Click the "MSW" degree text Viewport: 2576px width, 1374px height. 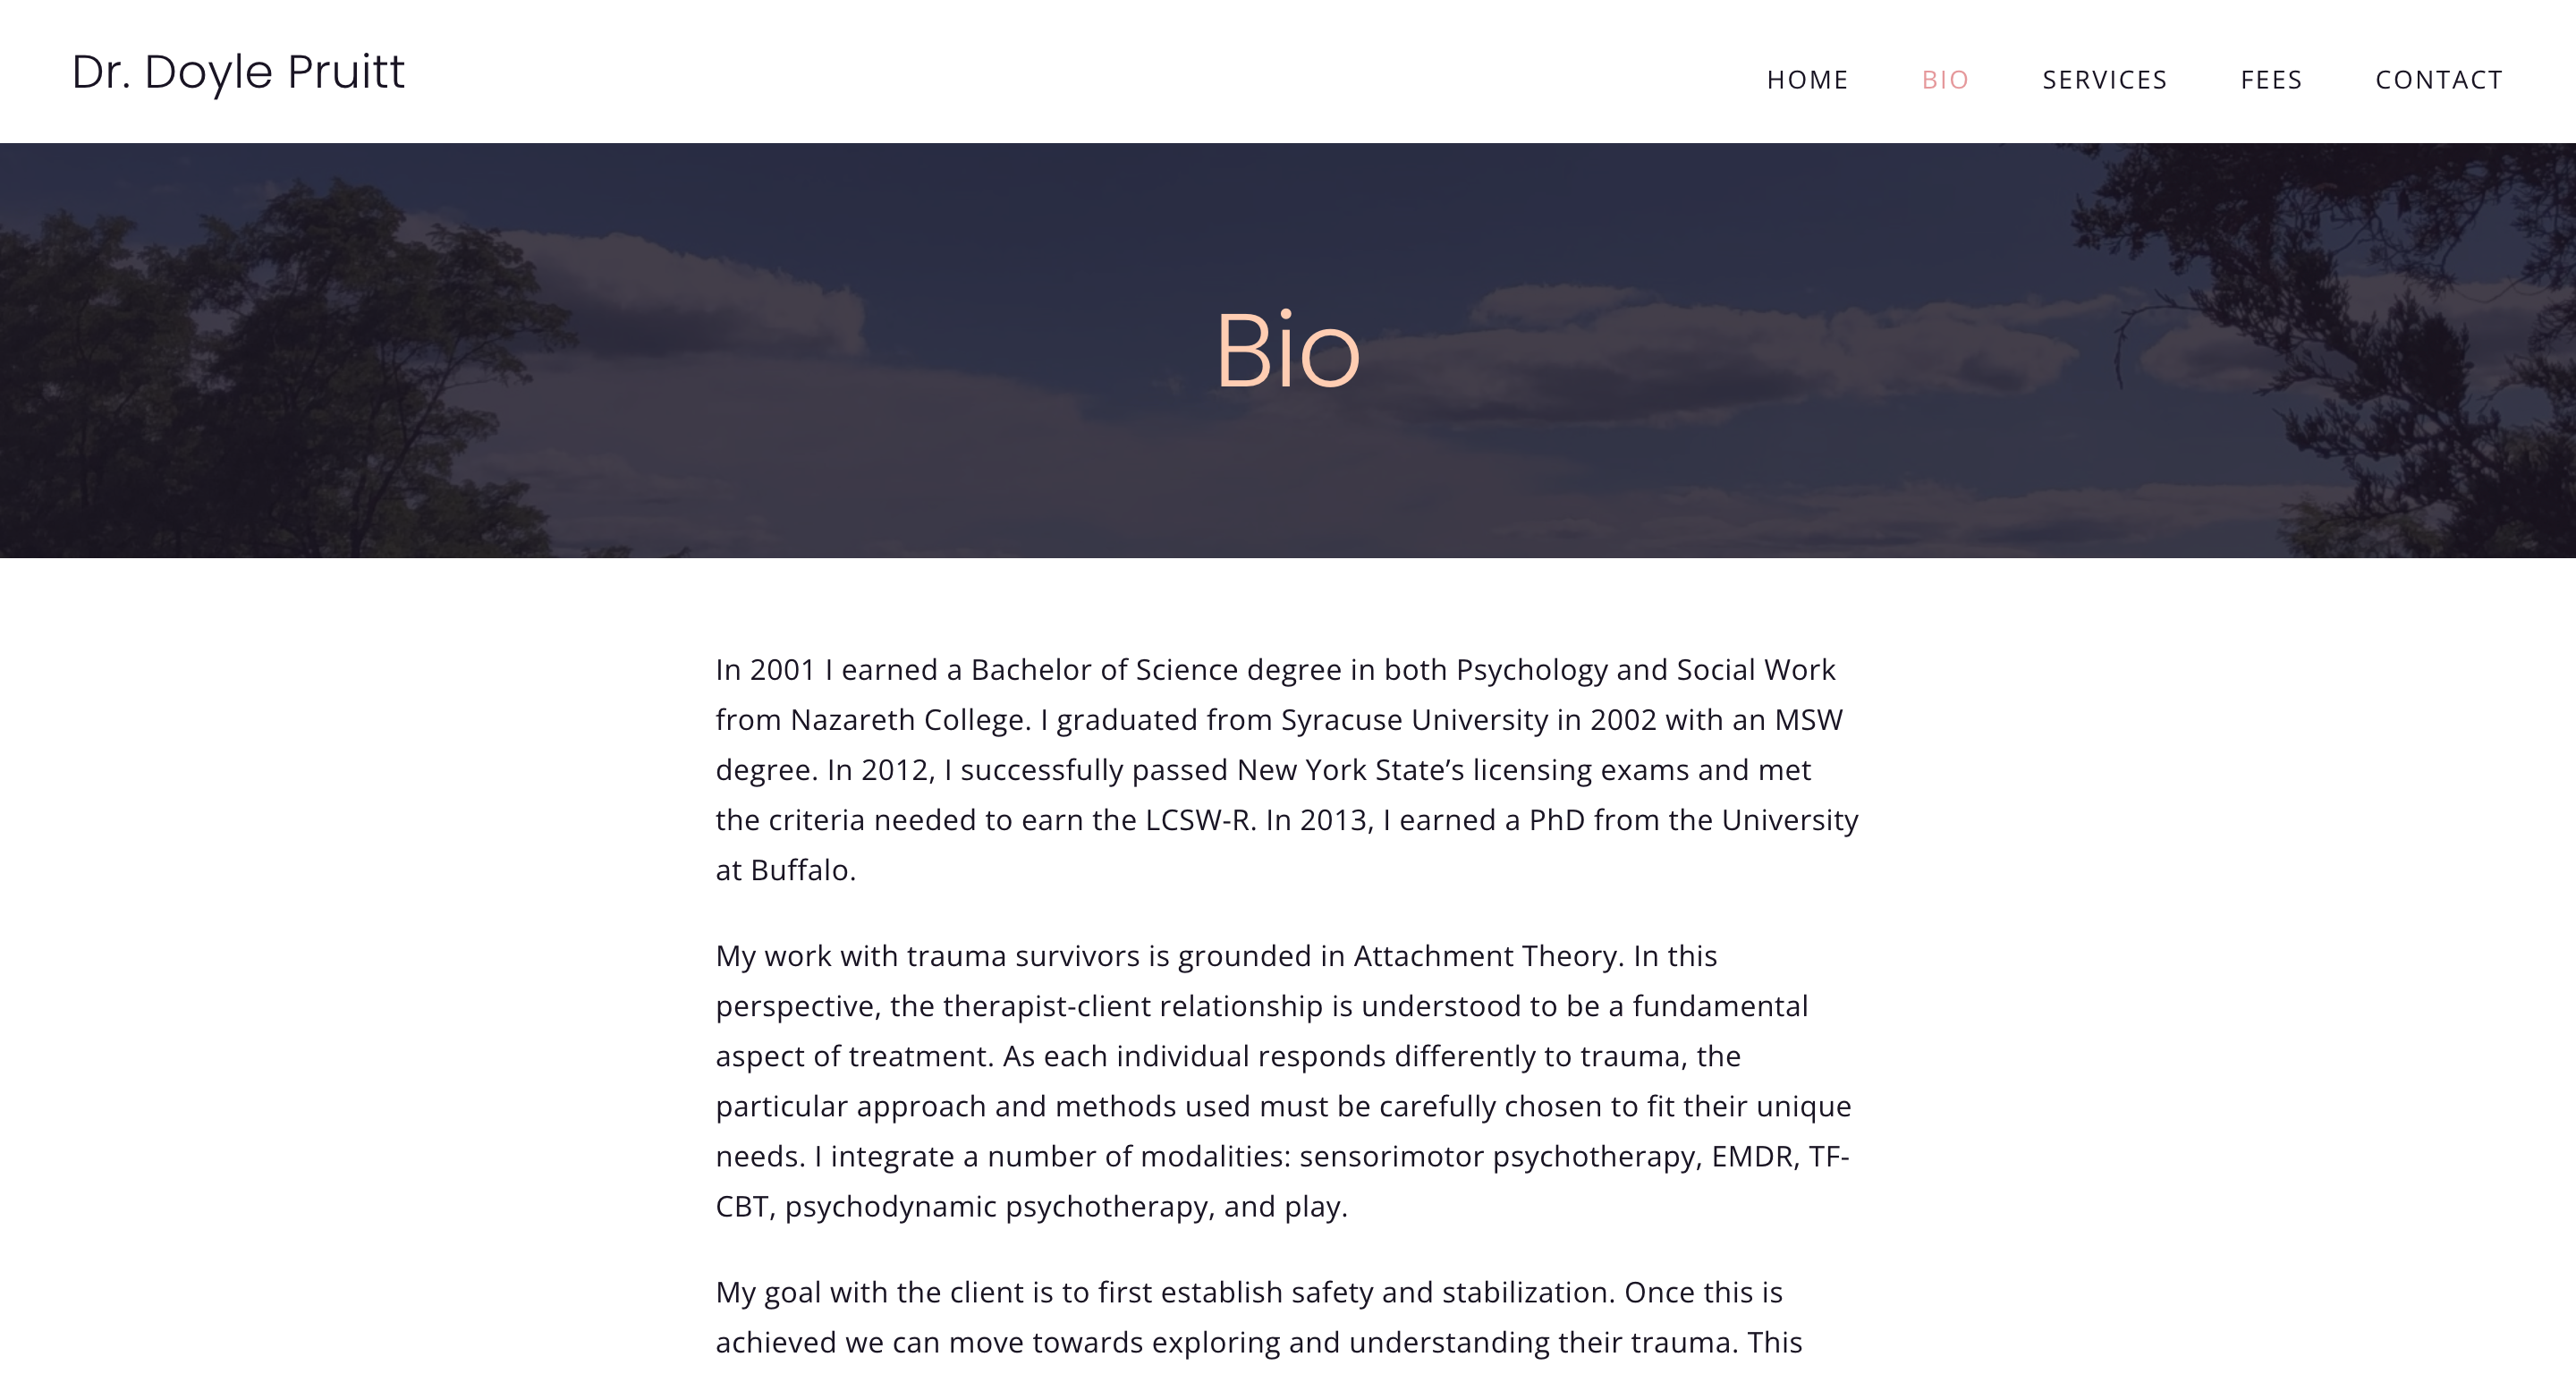(x=1808, y=720)
